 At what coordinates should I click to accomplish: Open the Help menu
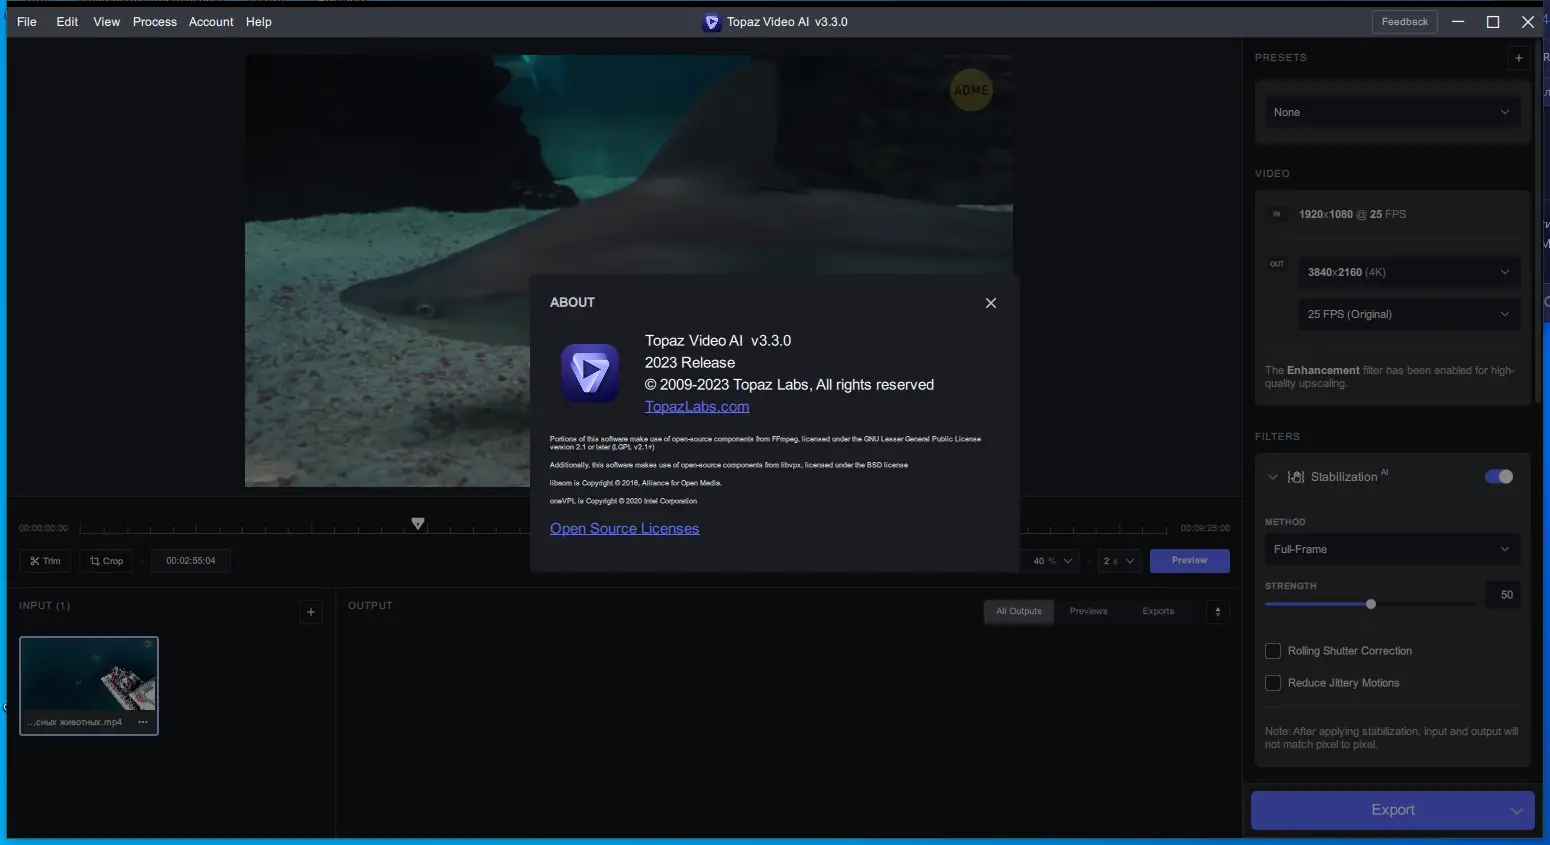click(x=259, y=22)
